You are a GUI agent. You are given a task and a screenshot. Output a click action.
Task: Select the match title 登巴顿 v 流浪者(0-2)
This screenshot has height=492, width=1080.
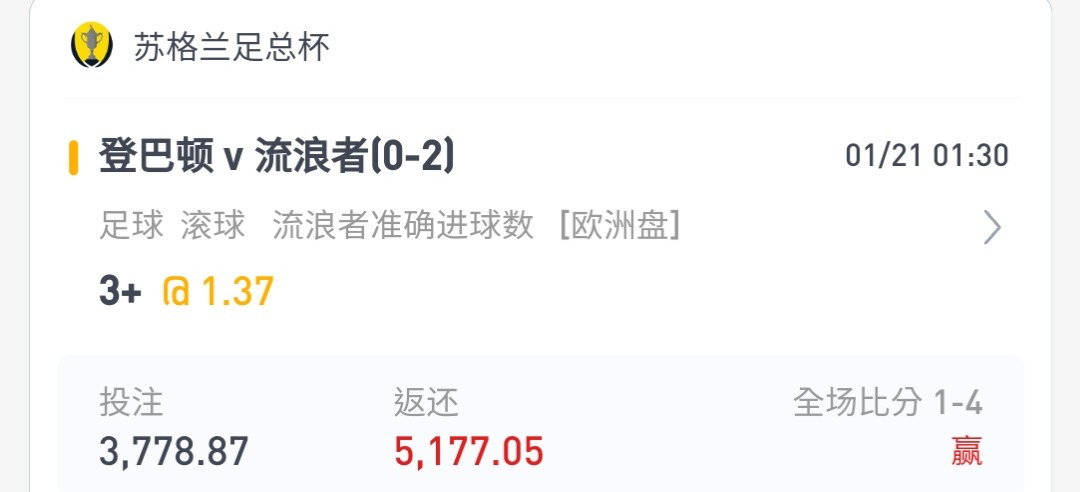(276, 157)
